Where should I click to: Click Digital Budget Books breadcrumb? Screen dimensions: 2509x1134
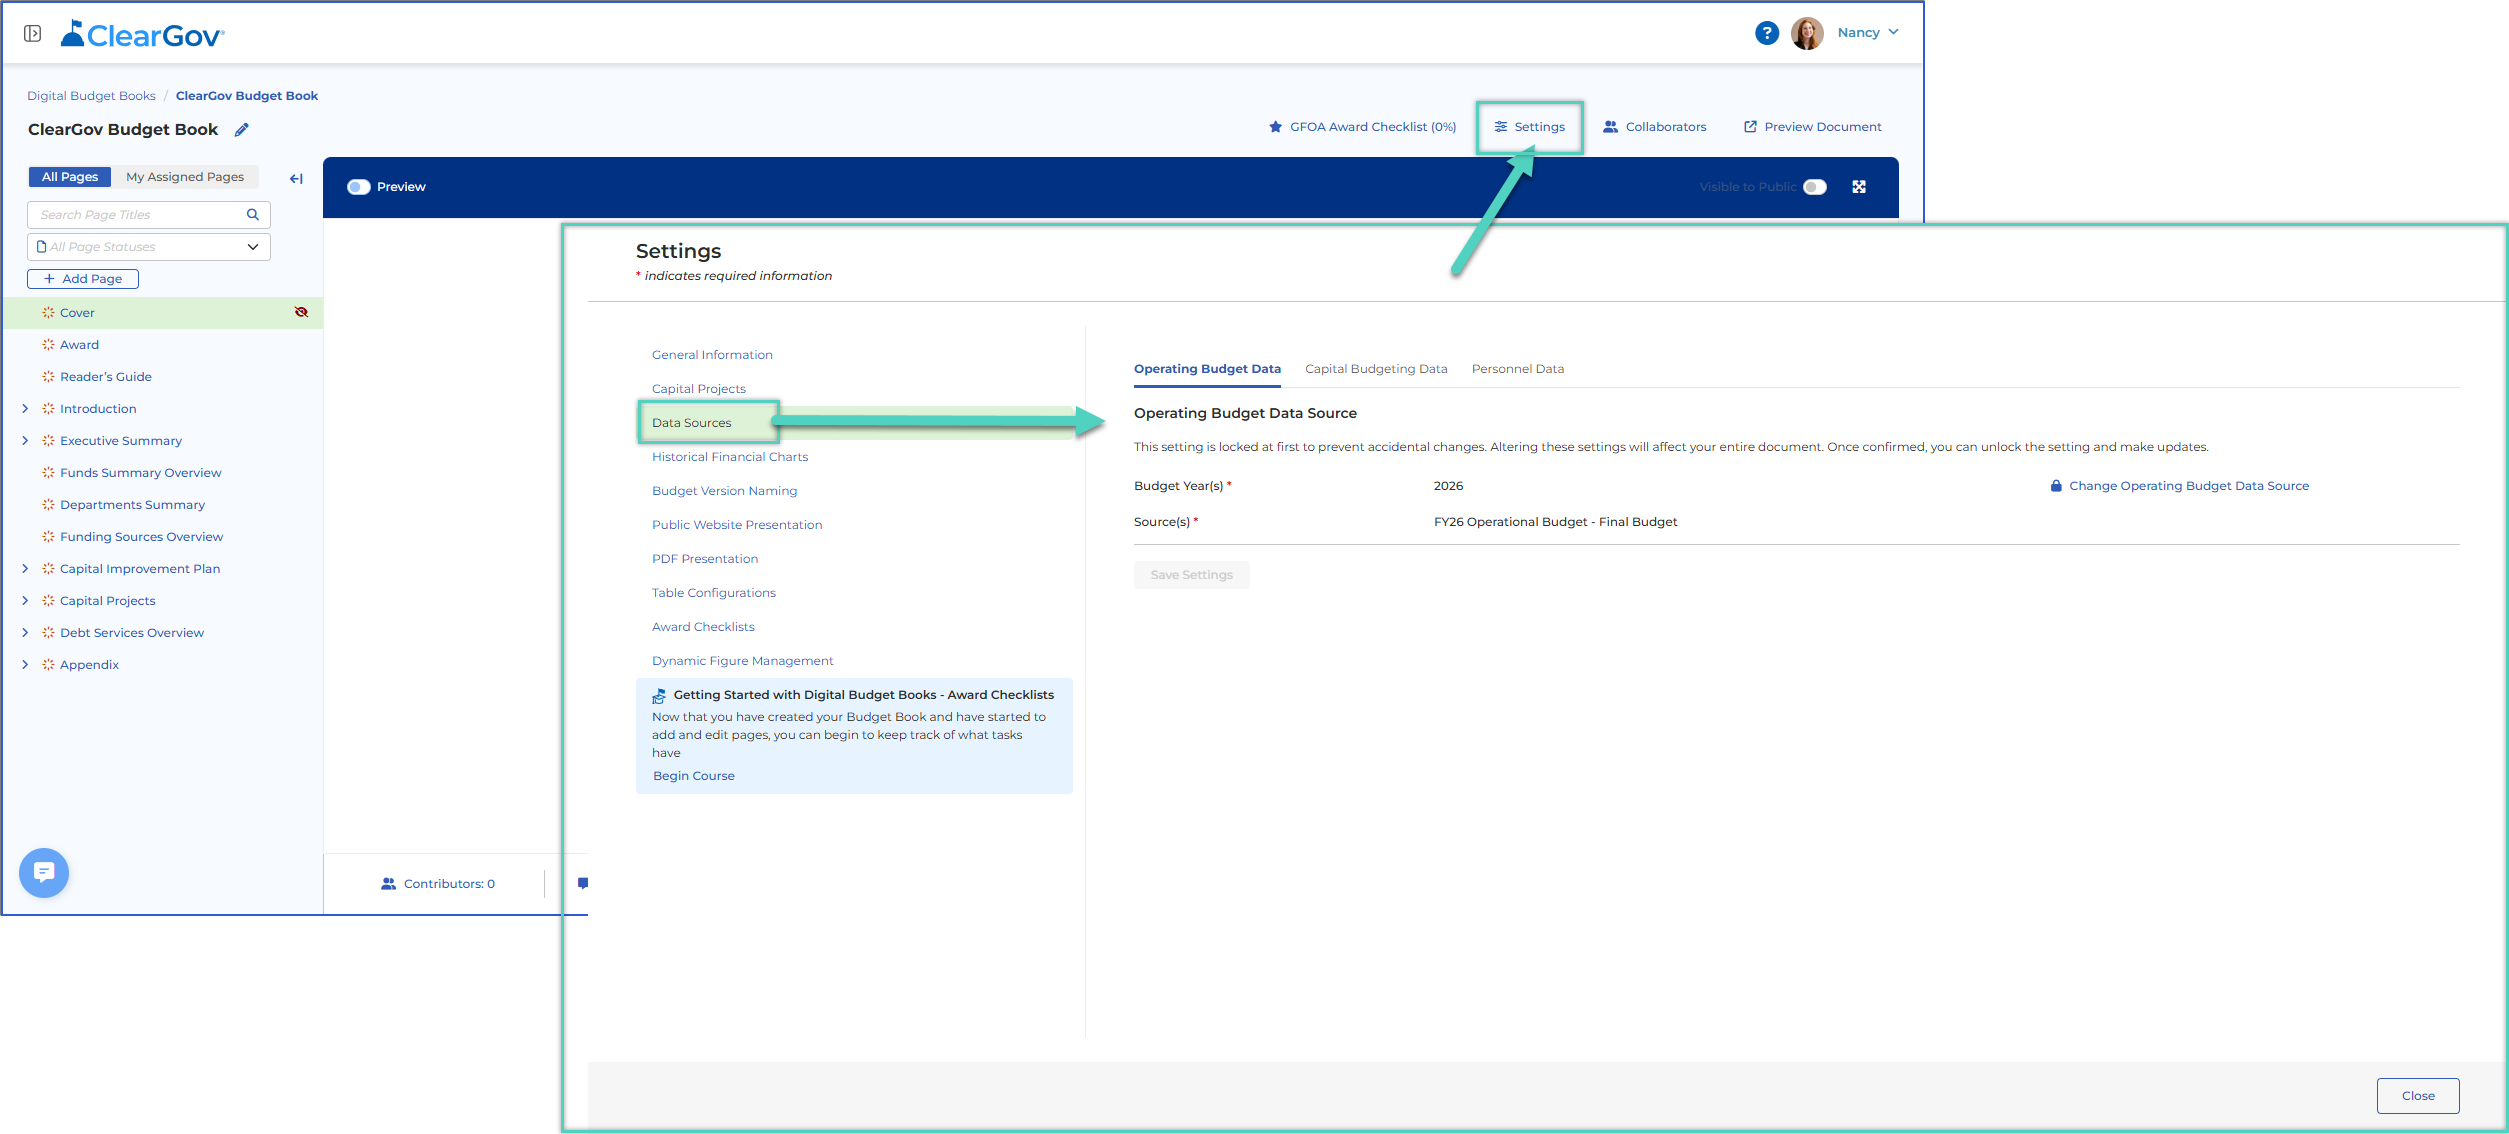[91, 96]
